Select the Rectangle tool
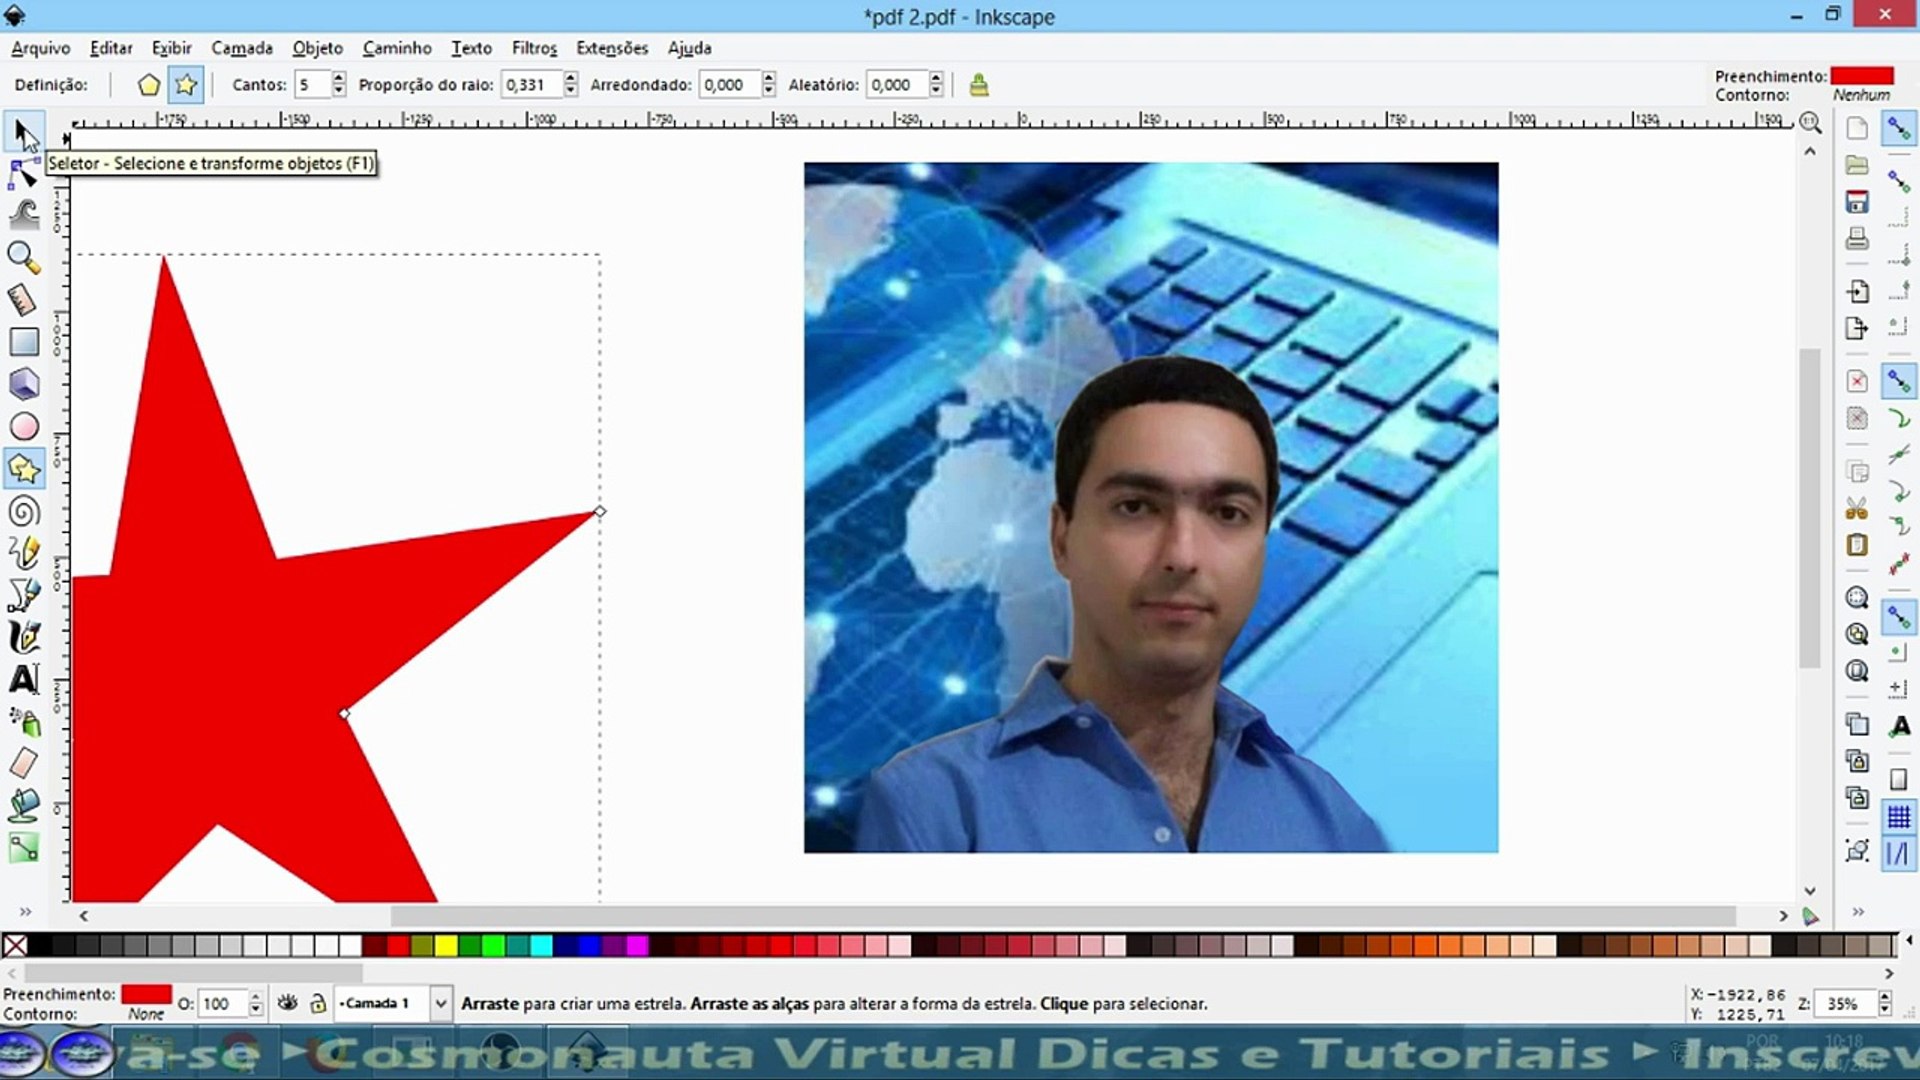This screenshot has width=1920, height=1080. click(x=24, y=342)
